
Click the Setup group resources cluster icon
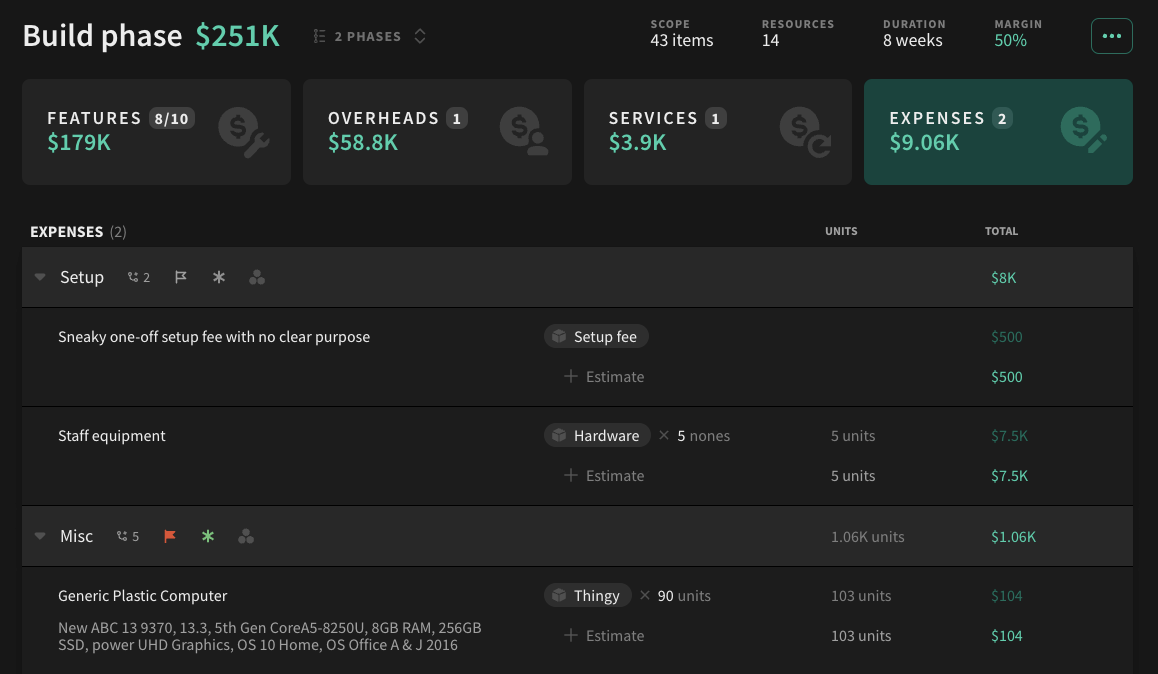pos(257,277)
